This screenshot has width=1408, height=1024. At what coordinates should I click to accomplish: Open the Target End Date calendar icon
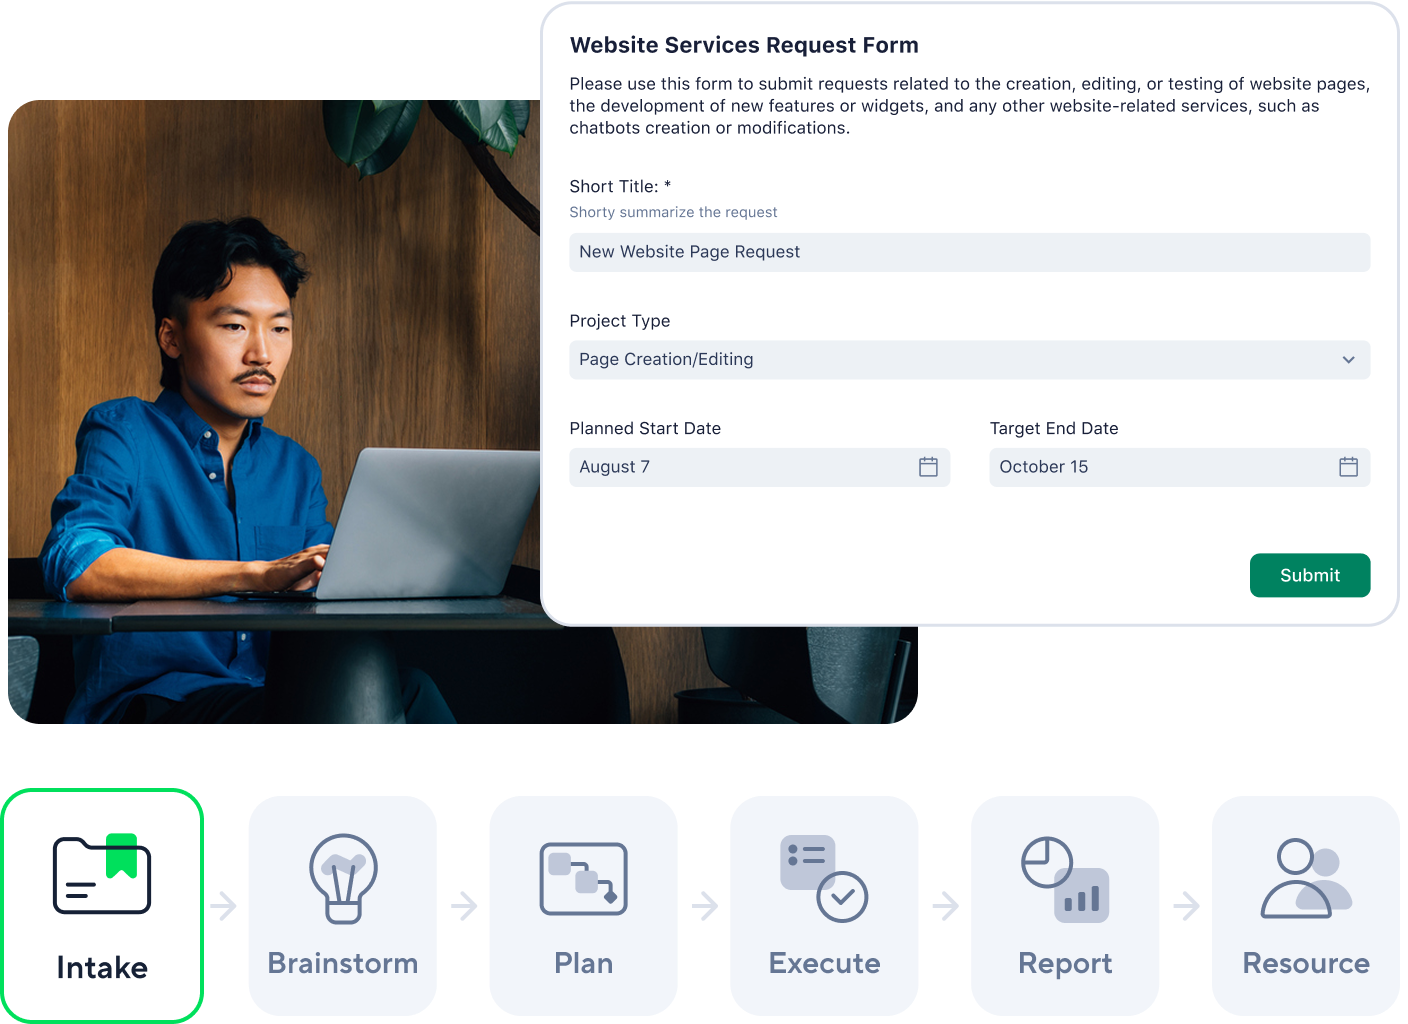[x=1348, y=467]
